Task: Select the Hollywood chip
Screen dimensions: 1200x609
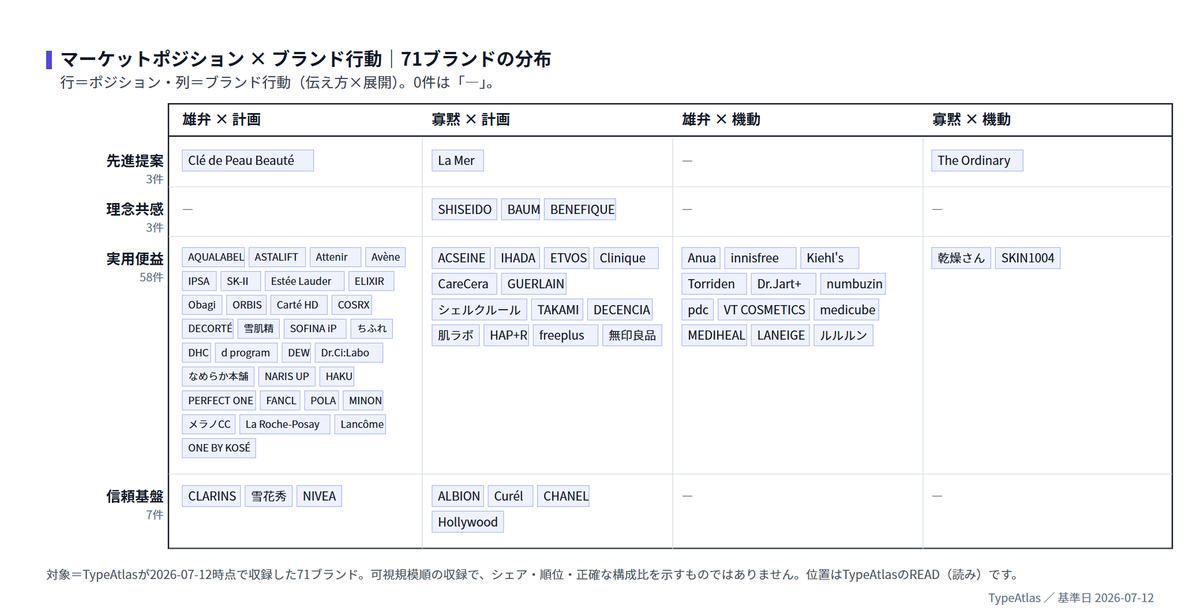Action: tap(467, 521)
